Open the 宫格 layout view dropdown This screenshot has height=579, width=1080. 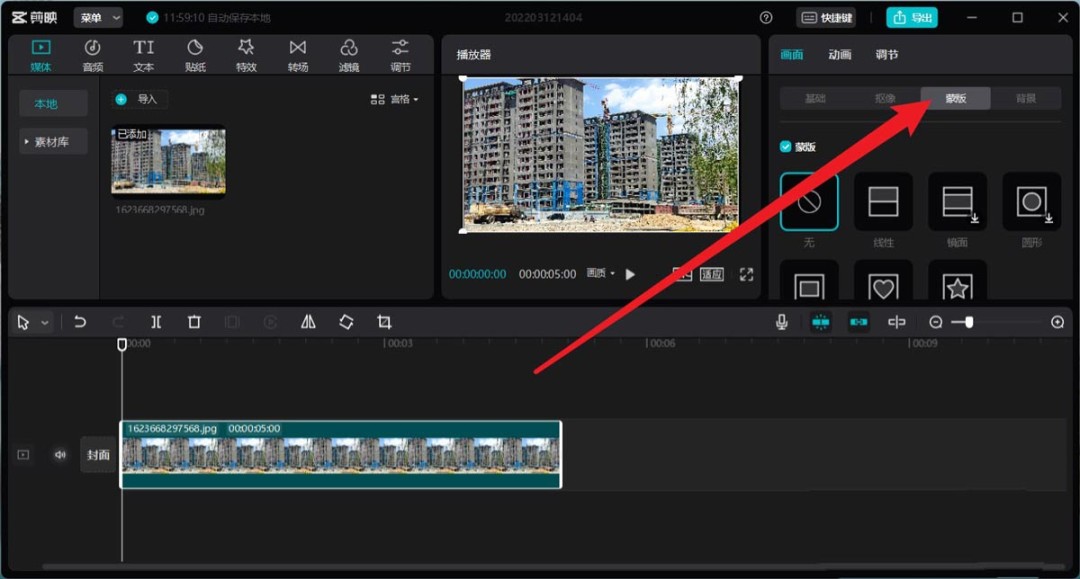point(399,98)
